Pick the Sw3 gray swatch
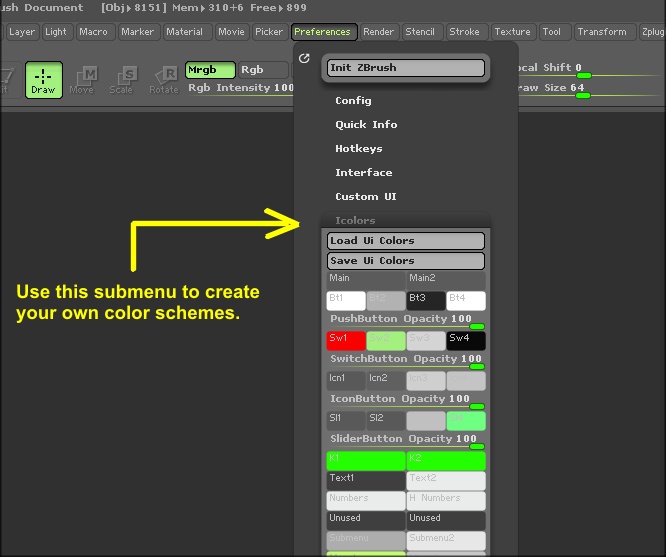 (x=426, y=341)
